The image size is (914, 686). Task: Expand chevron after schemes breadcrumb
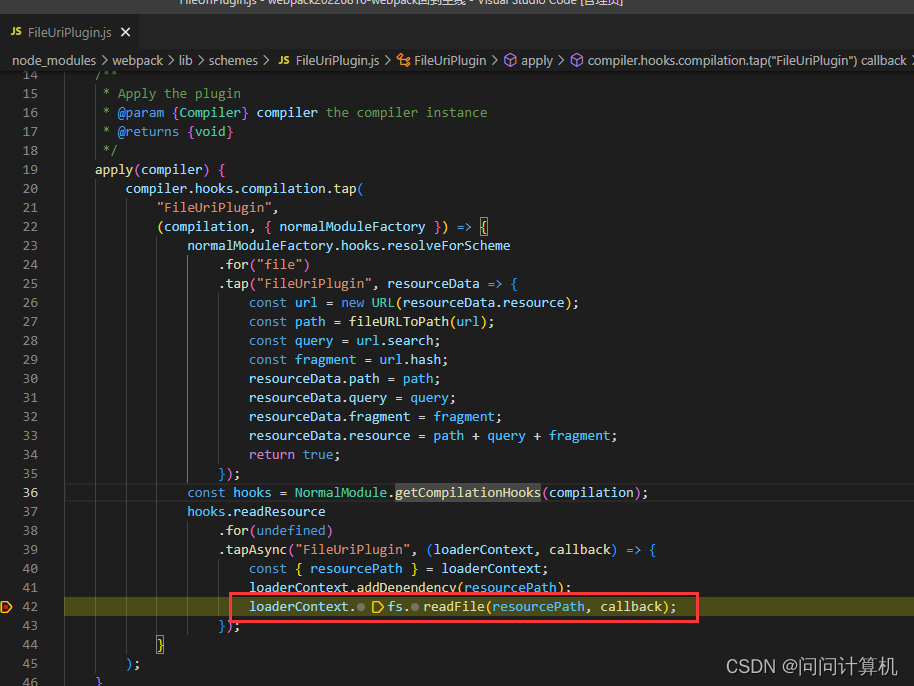(266, 61)
